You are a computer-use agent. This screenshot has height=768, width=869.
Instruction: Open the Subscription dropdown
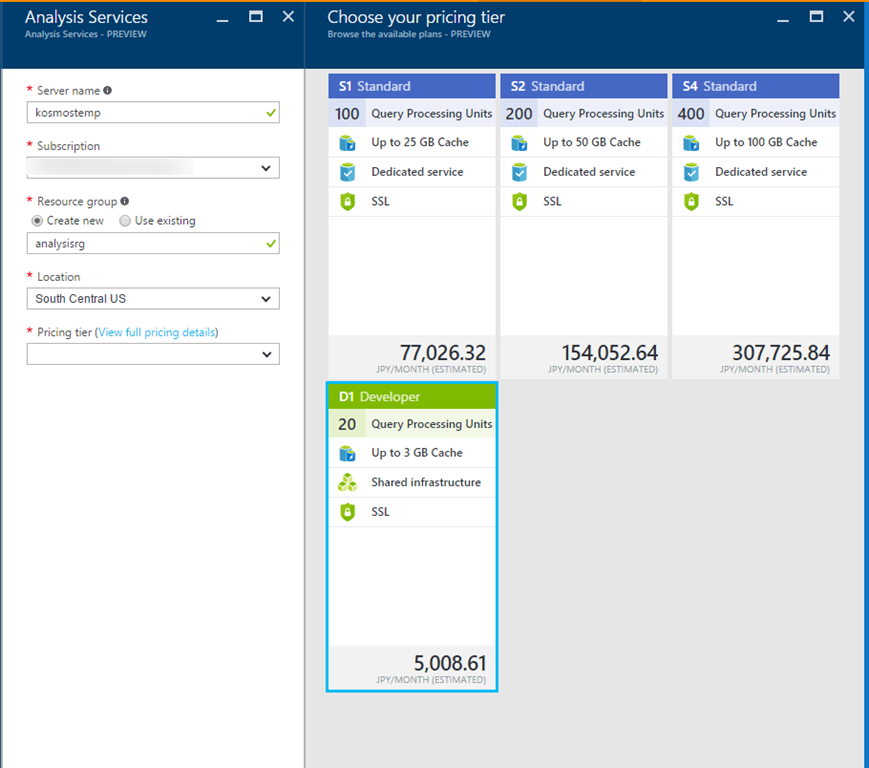pos(153,168)
